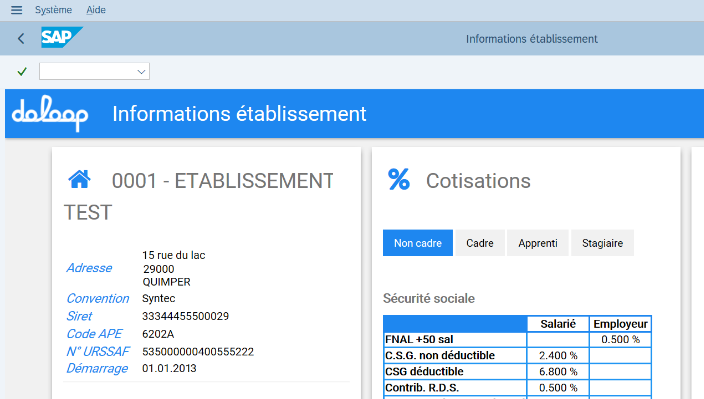This screenshot has height=399, width=704.
Task: Click the N° URSSAF label
Action: point(97,351)
